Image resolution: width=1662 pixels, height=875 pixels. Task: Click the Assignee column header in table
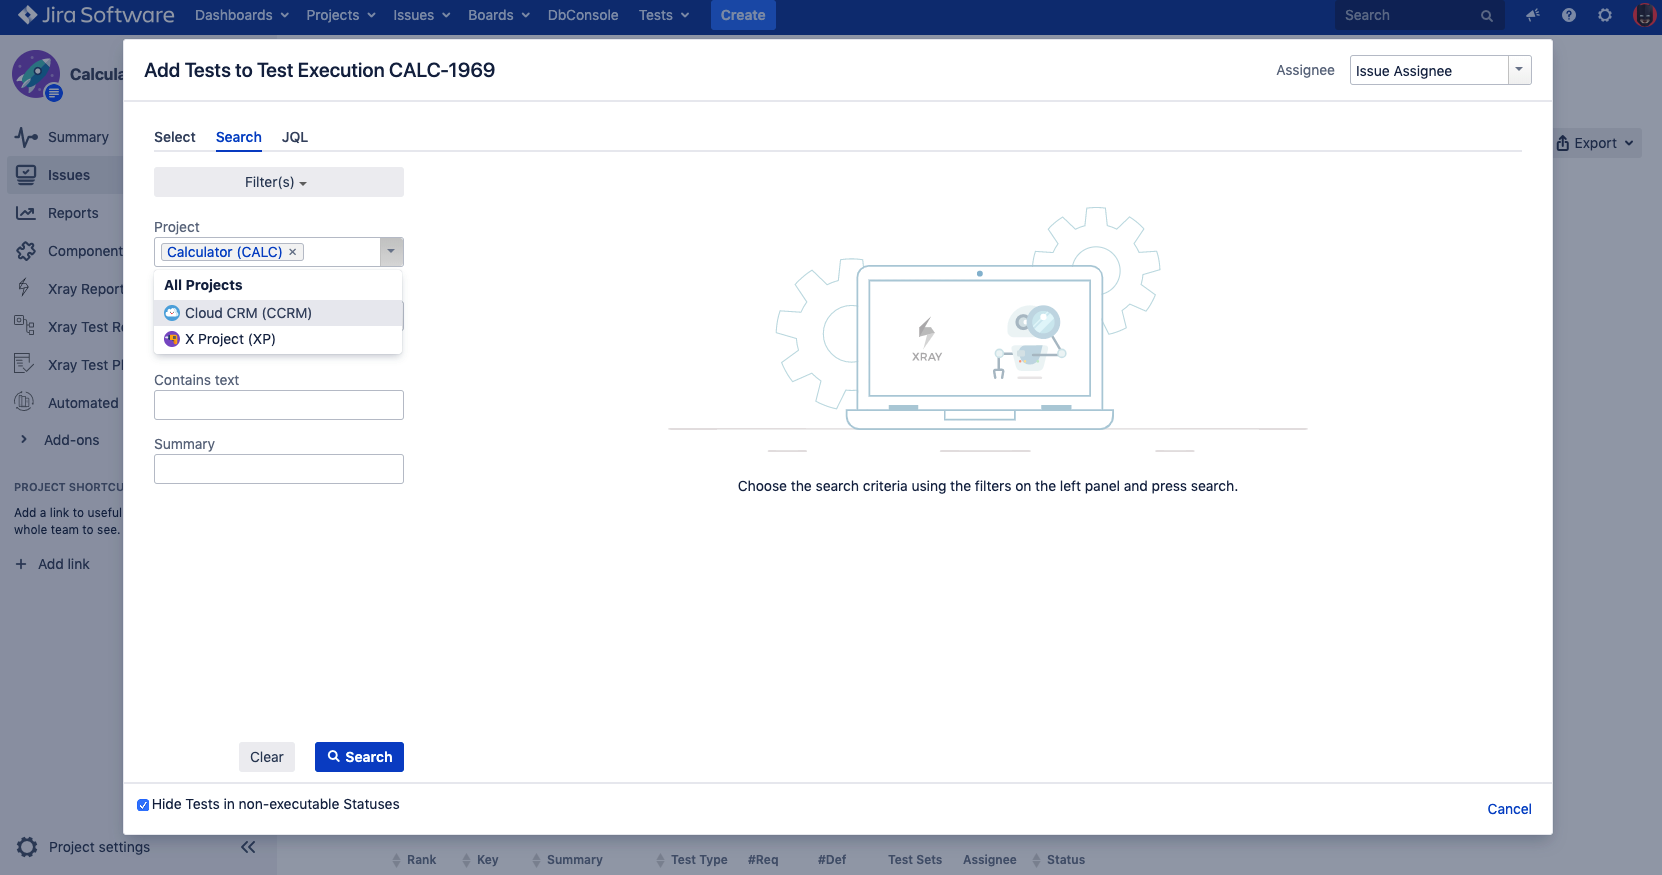click(990, 860)
